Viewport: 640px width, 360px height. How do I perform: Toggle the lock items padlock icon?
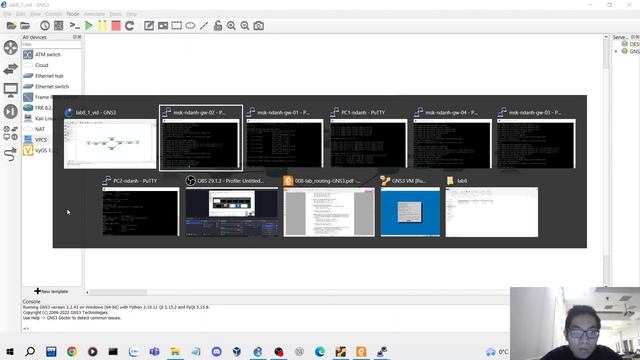[x=218, y=26]
